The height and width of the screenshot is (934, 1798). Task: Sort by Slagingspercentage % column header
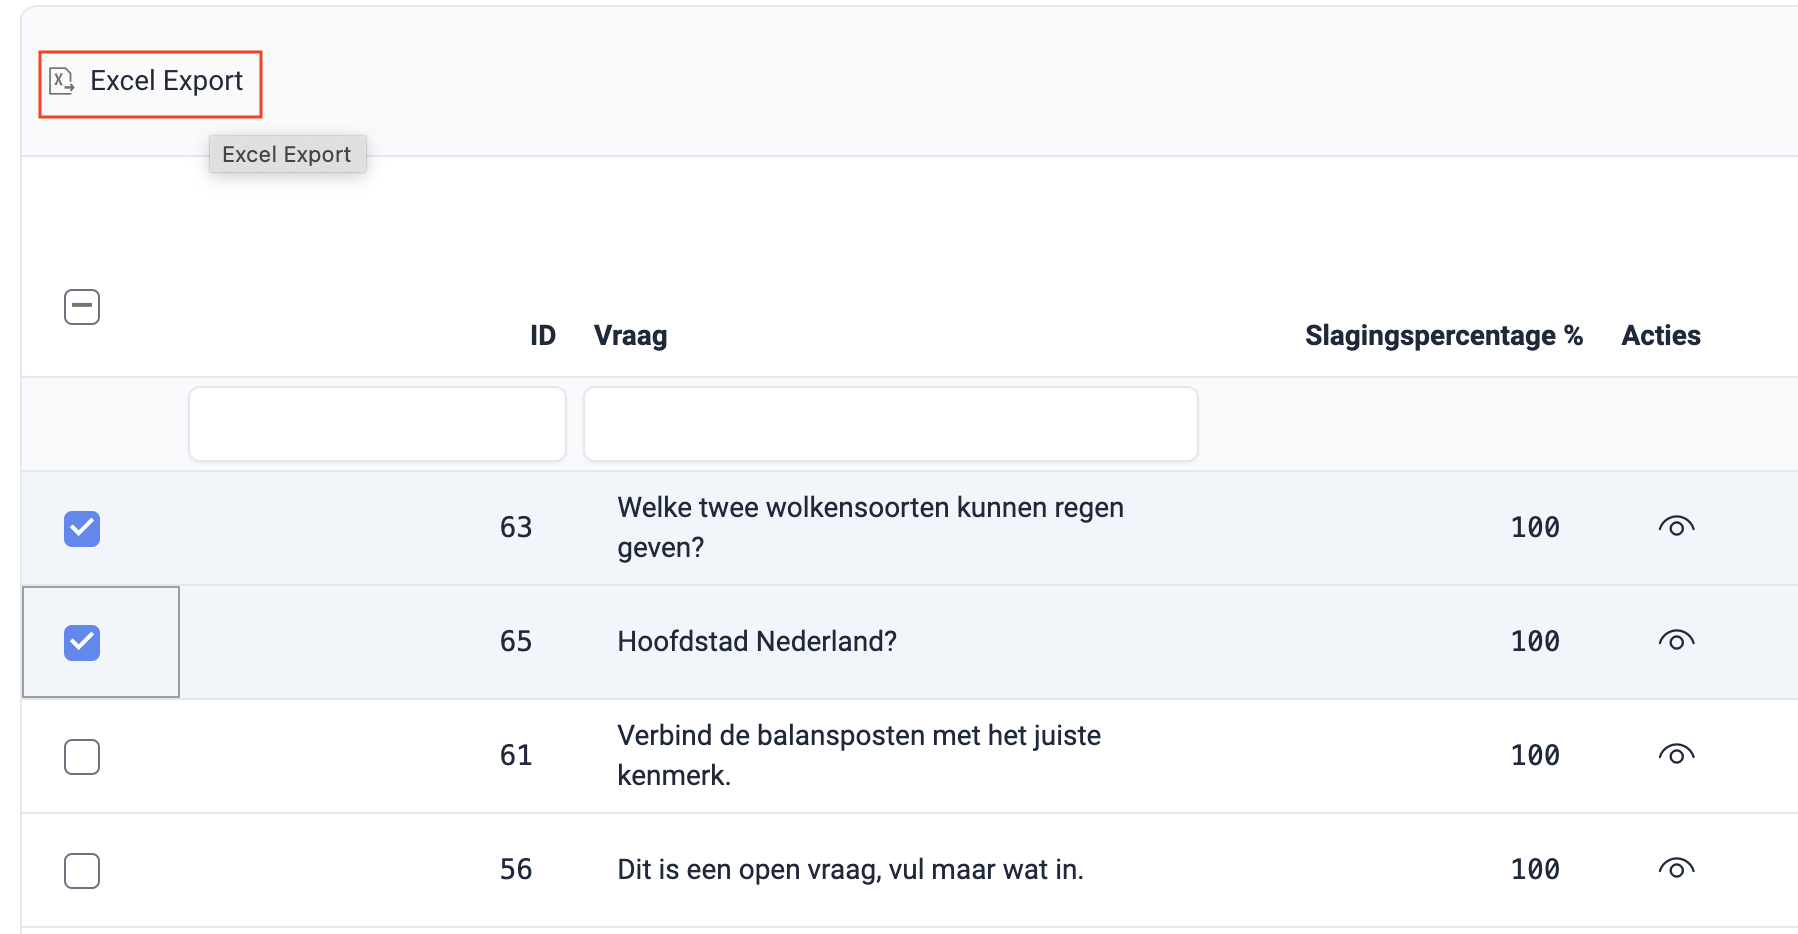click(1442, 336)
